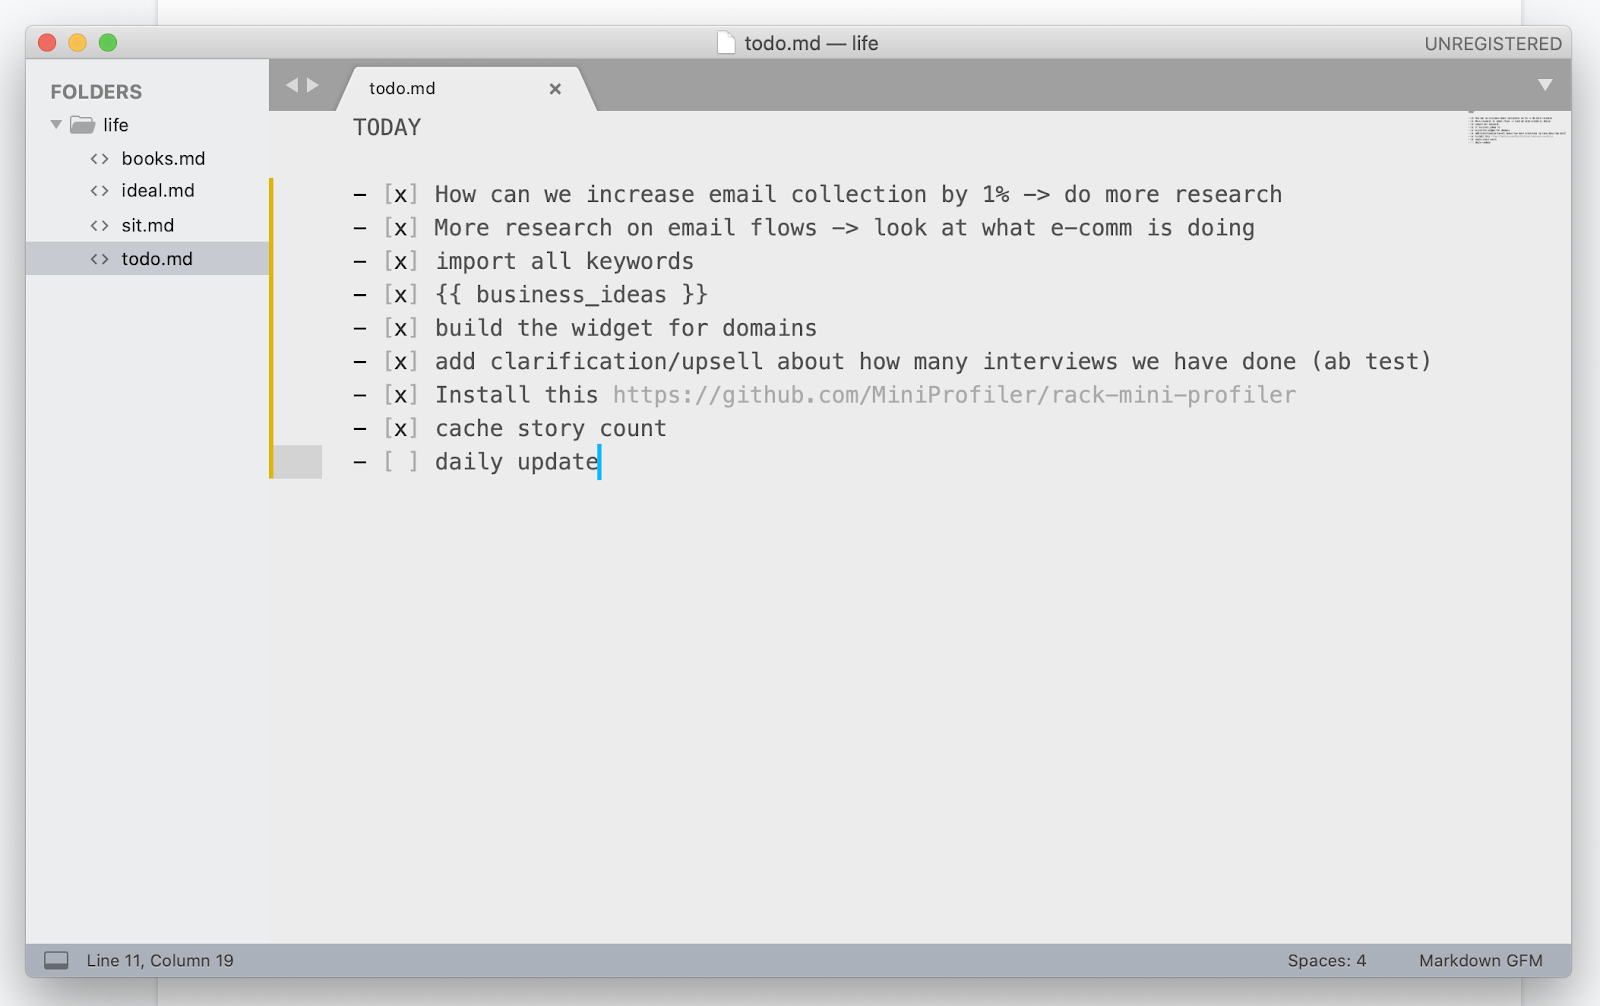Go to next tab with right arrow
Image resolution: width=1600 pixels, height=1006 pixels.
click(313, 85)
